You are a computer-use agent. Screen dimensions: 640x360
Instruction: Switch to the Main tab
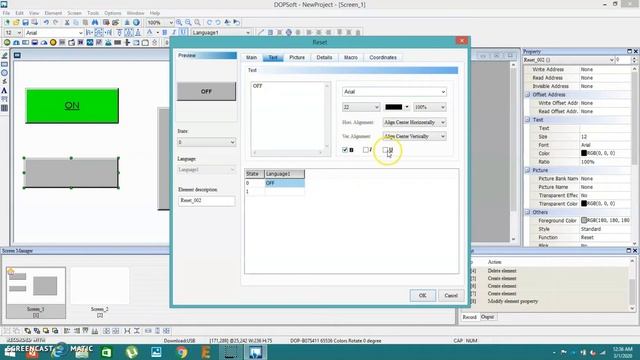(251, 58)
